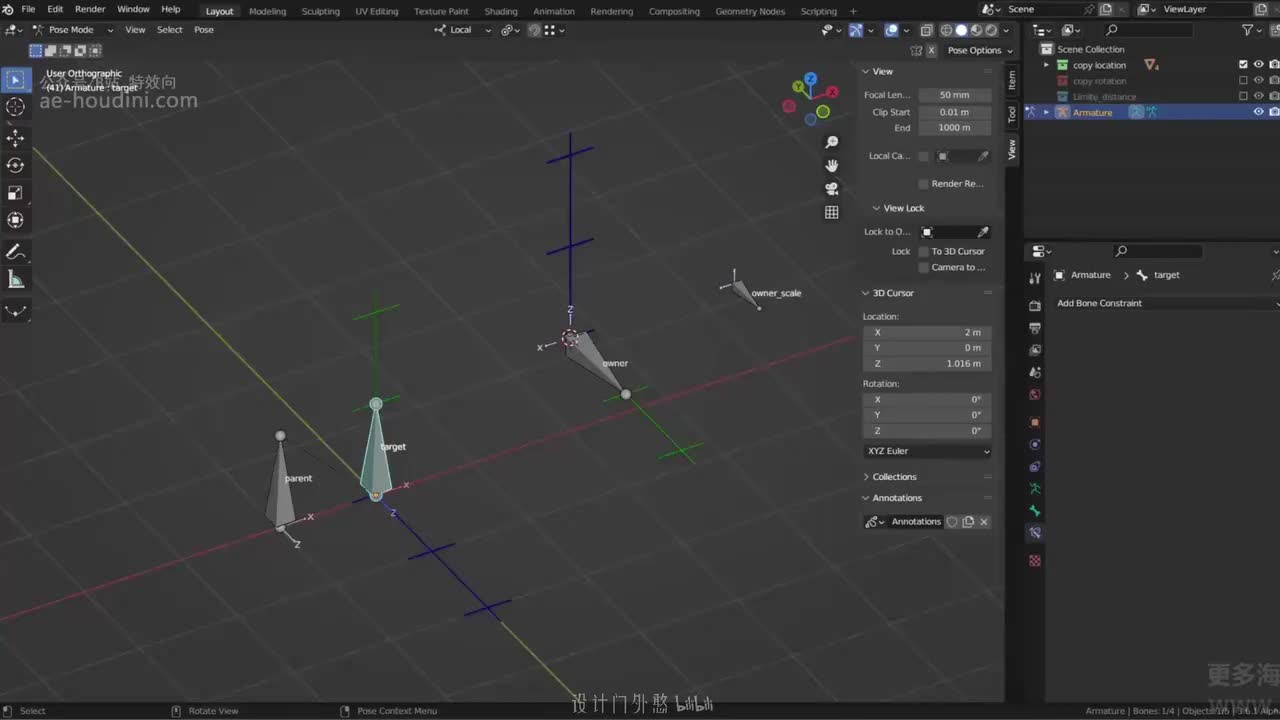
Task: Open the Texture properties tab
Action: 1035,561
